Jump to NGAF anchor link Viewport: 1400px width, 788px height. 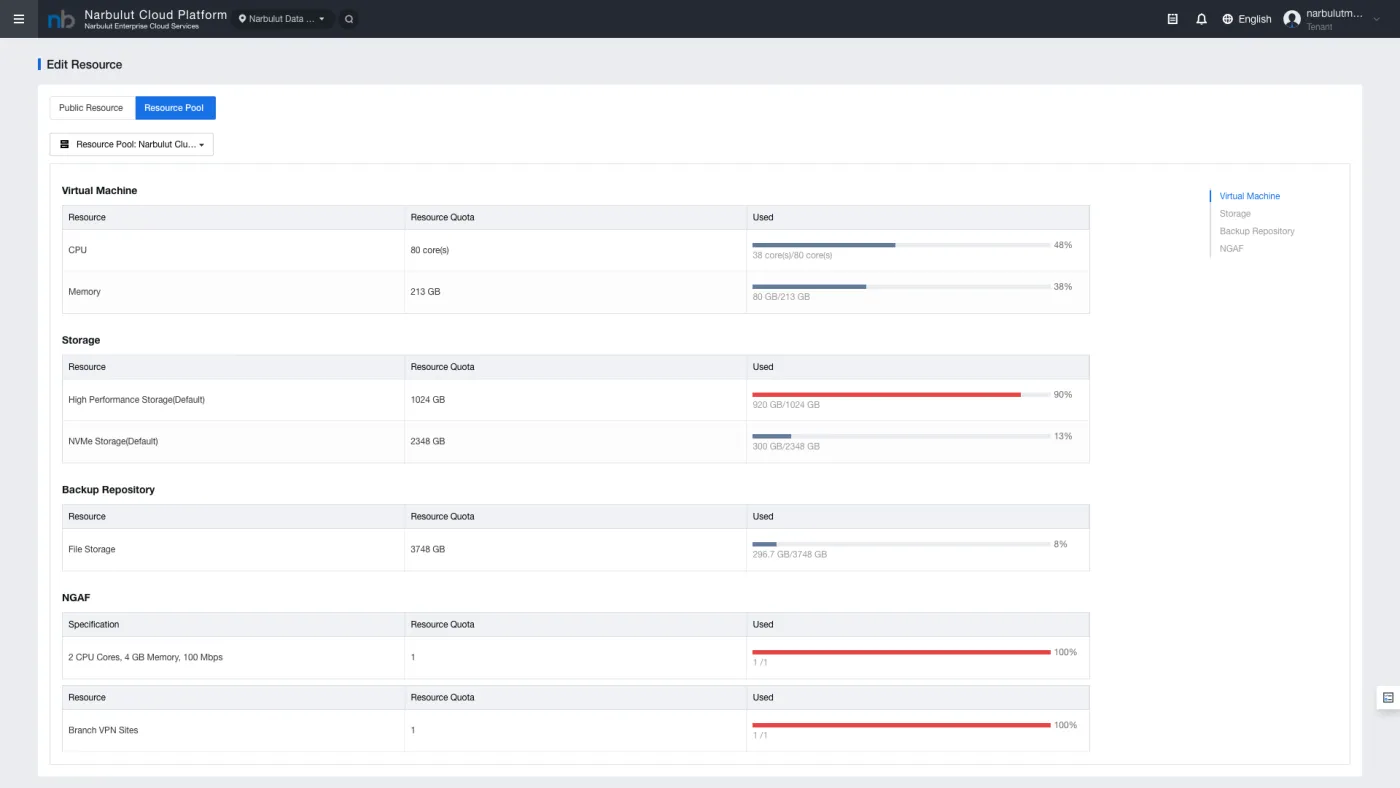pyautogui.click(x=1231, y=248)
